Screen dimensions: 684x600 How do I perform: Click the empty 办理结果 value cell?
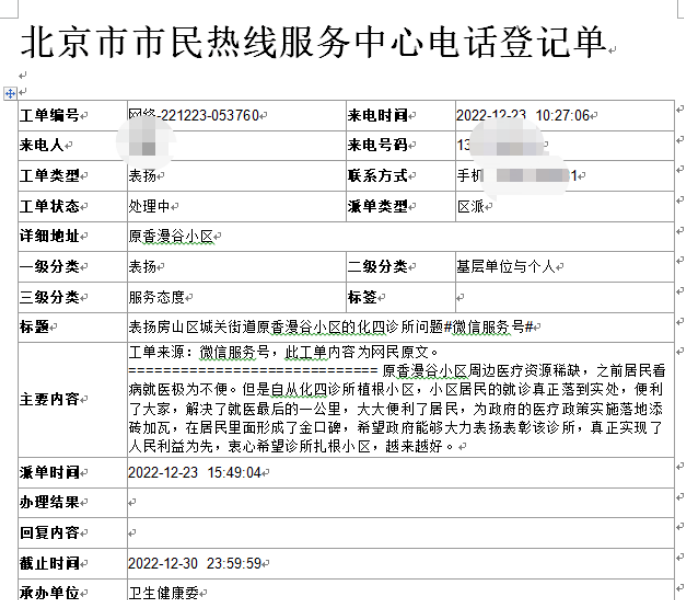click(400, 502)
